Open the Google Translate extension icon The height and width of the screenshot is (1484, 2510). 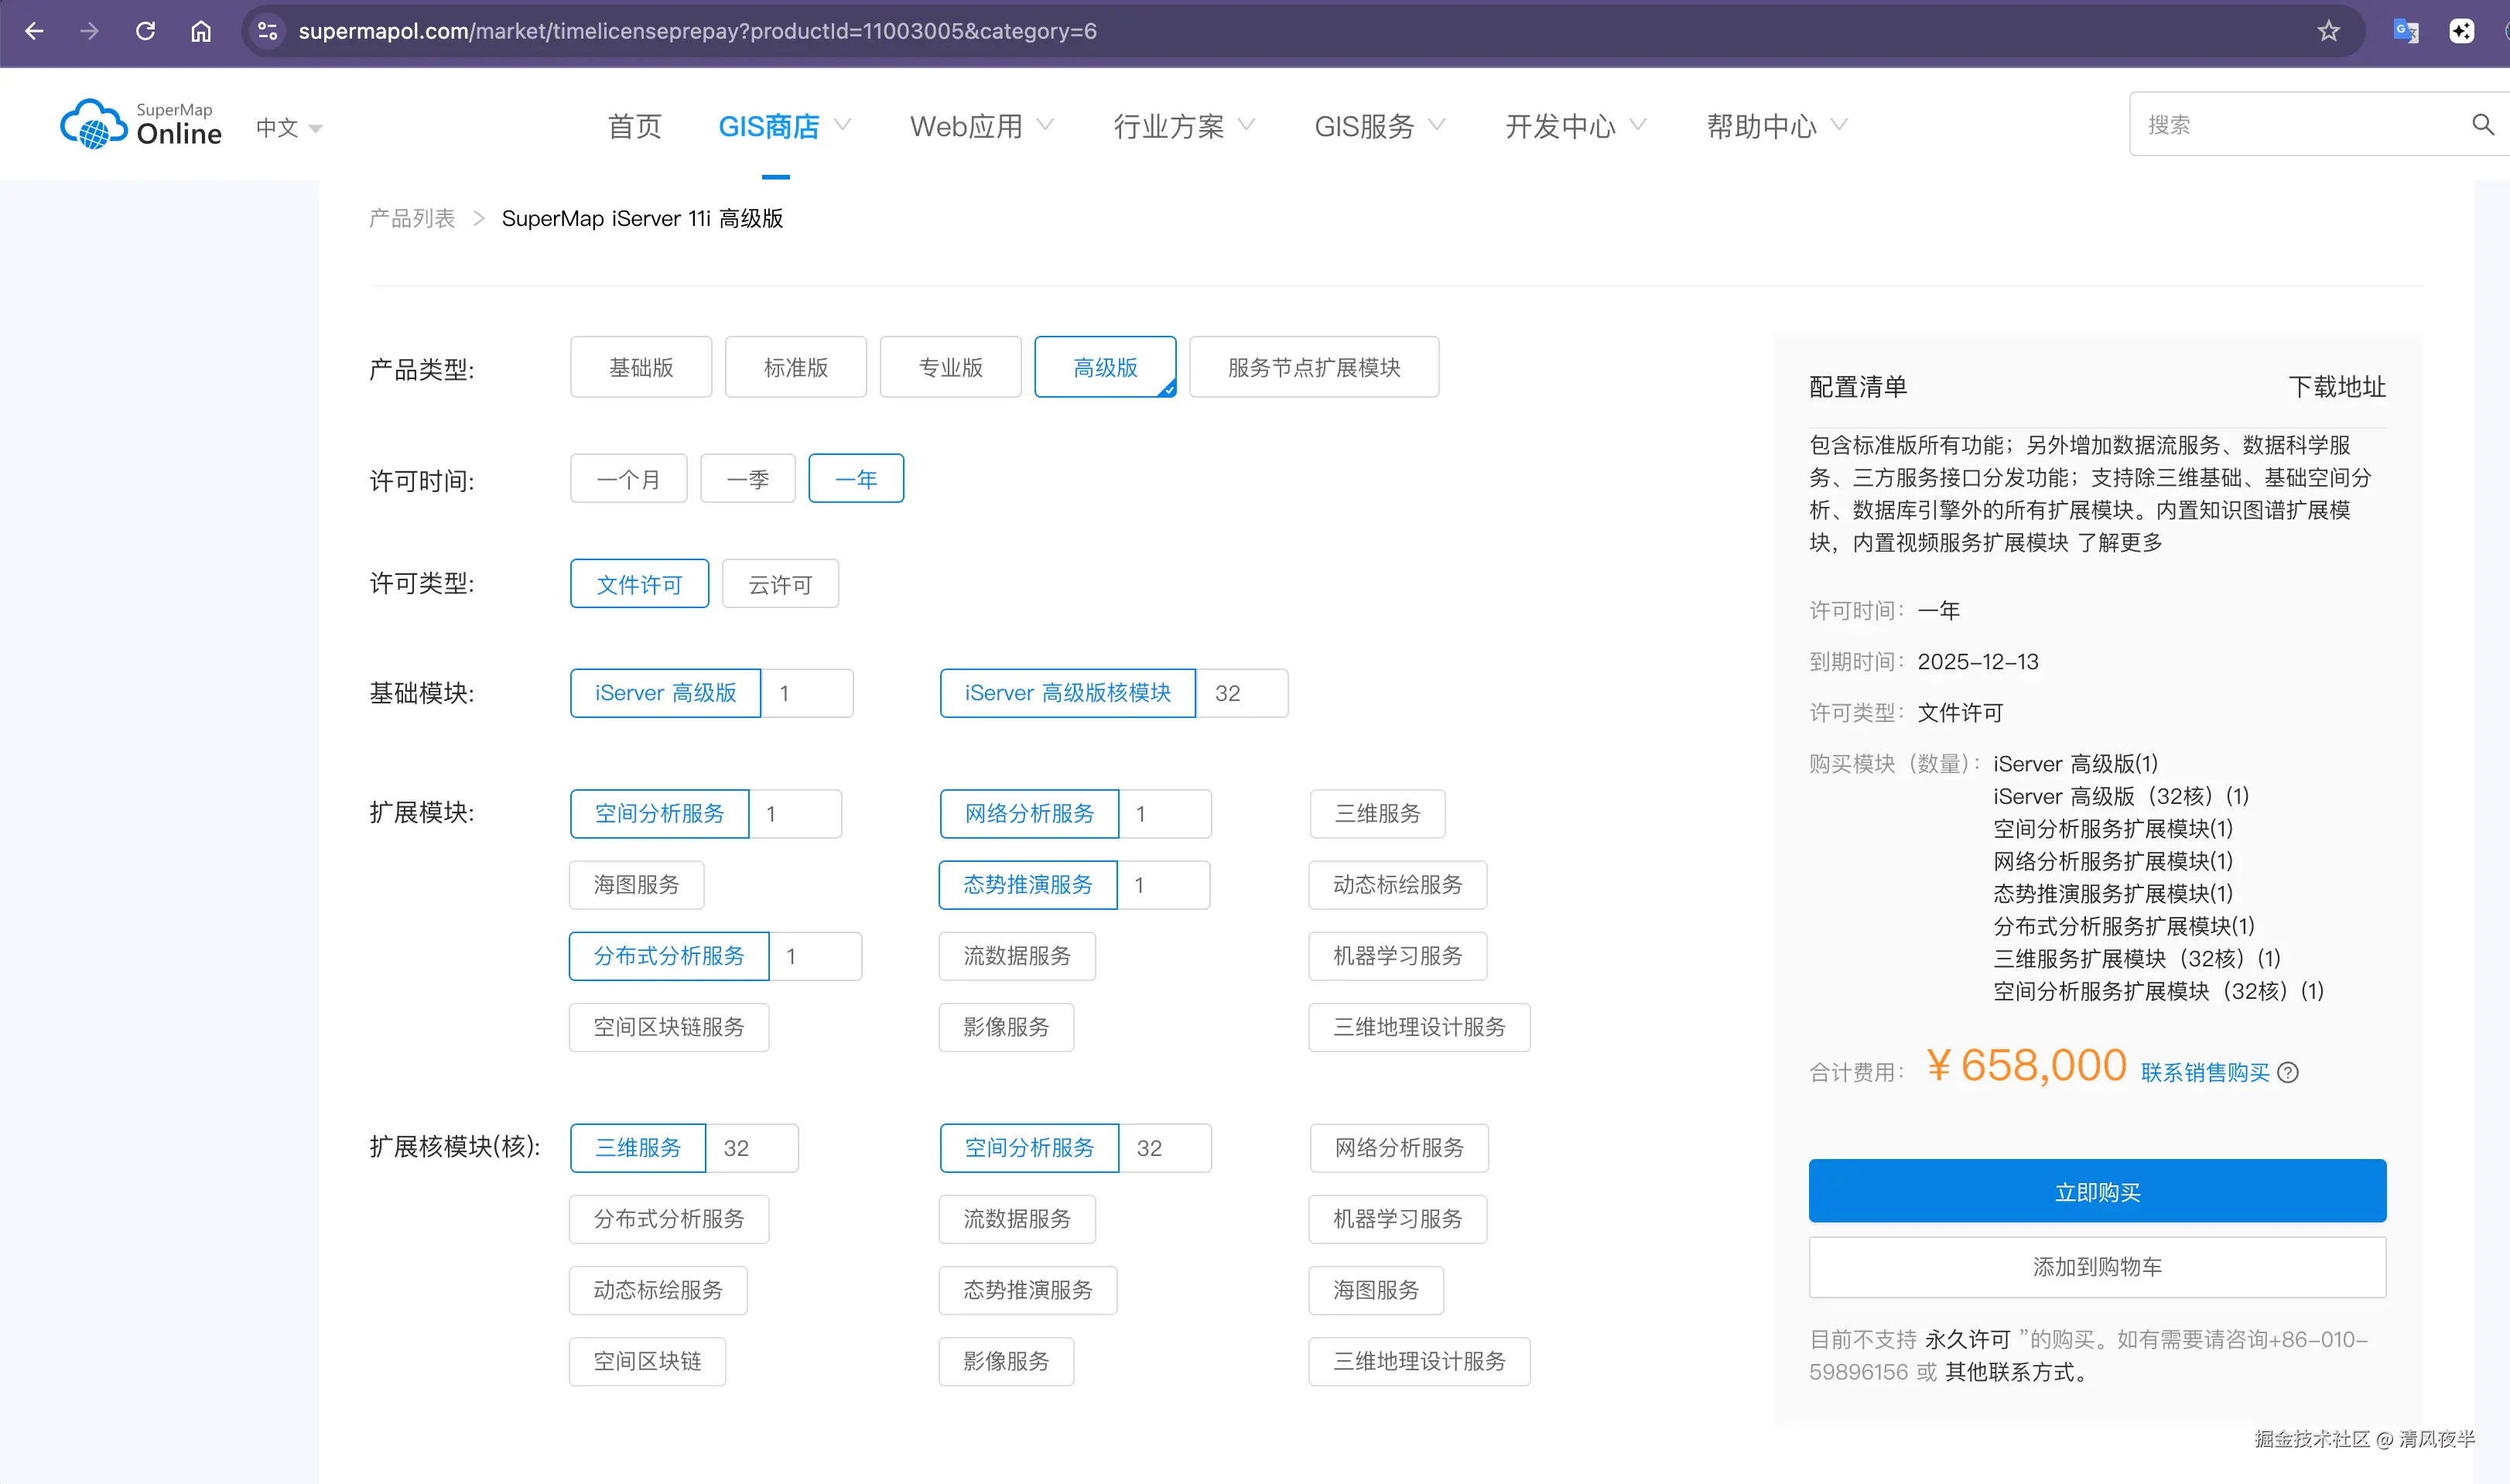[x=2405, y=31]
